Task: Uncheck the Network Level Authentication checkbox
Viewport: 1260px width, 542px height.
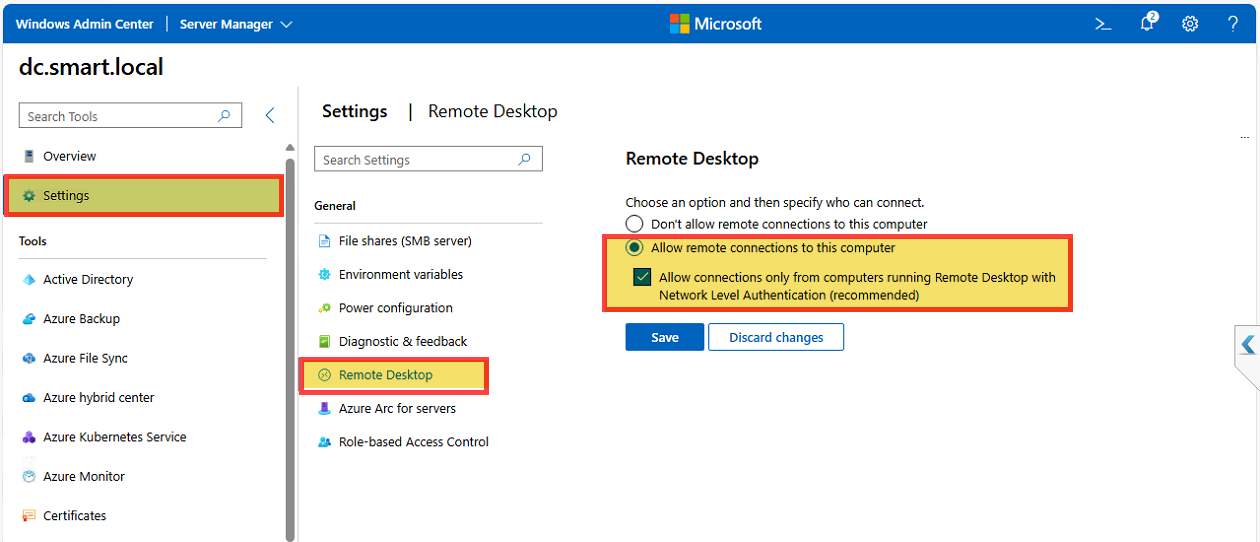Action: [642, 278]
